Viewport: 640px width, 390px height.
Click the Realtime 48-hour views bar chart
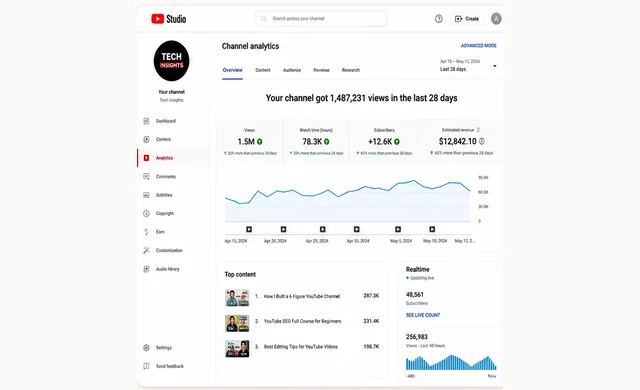451,362
